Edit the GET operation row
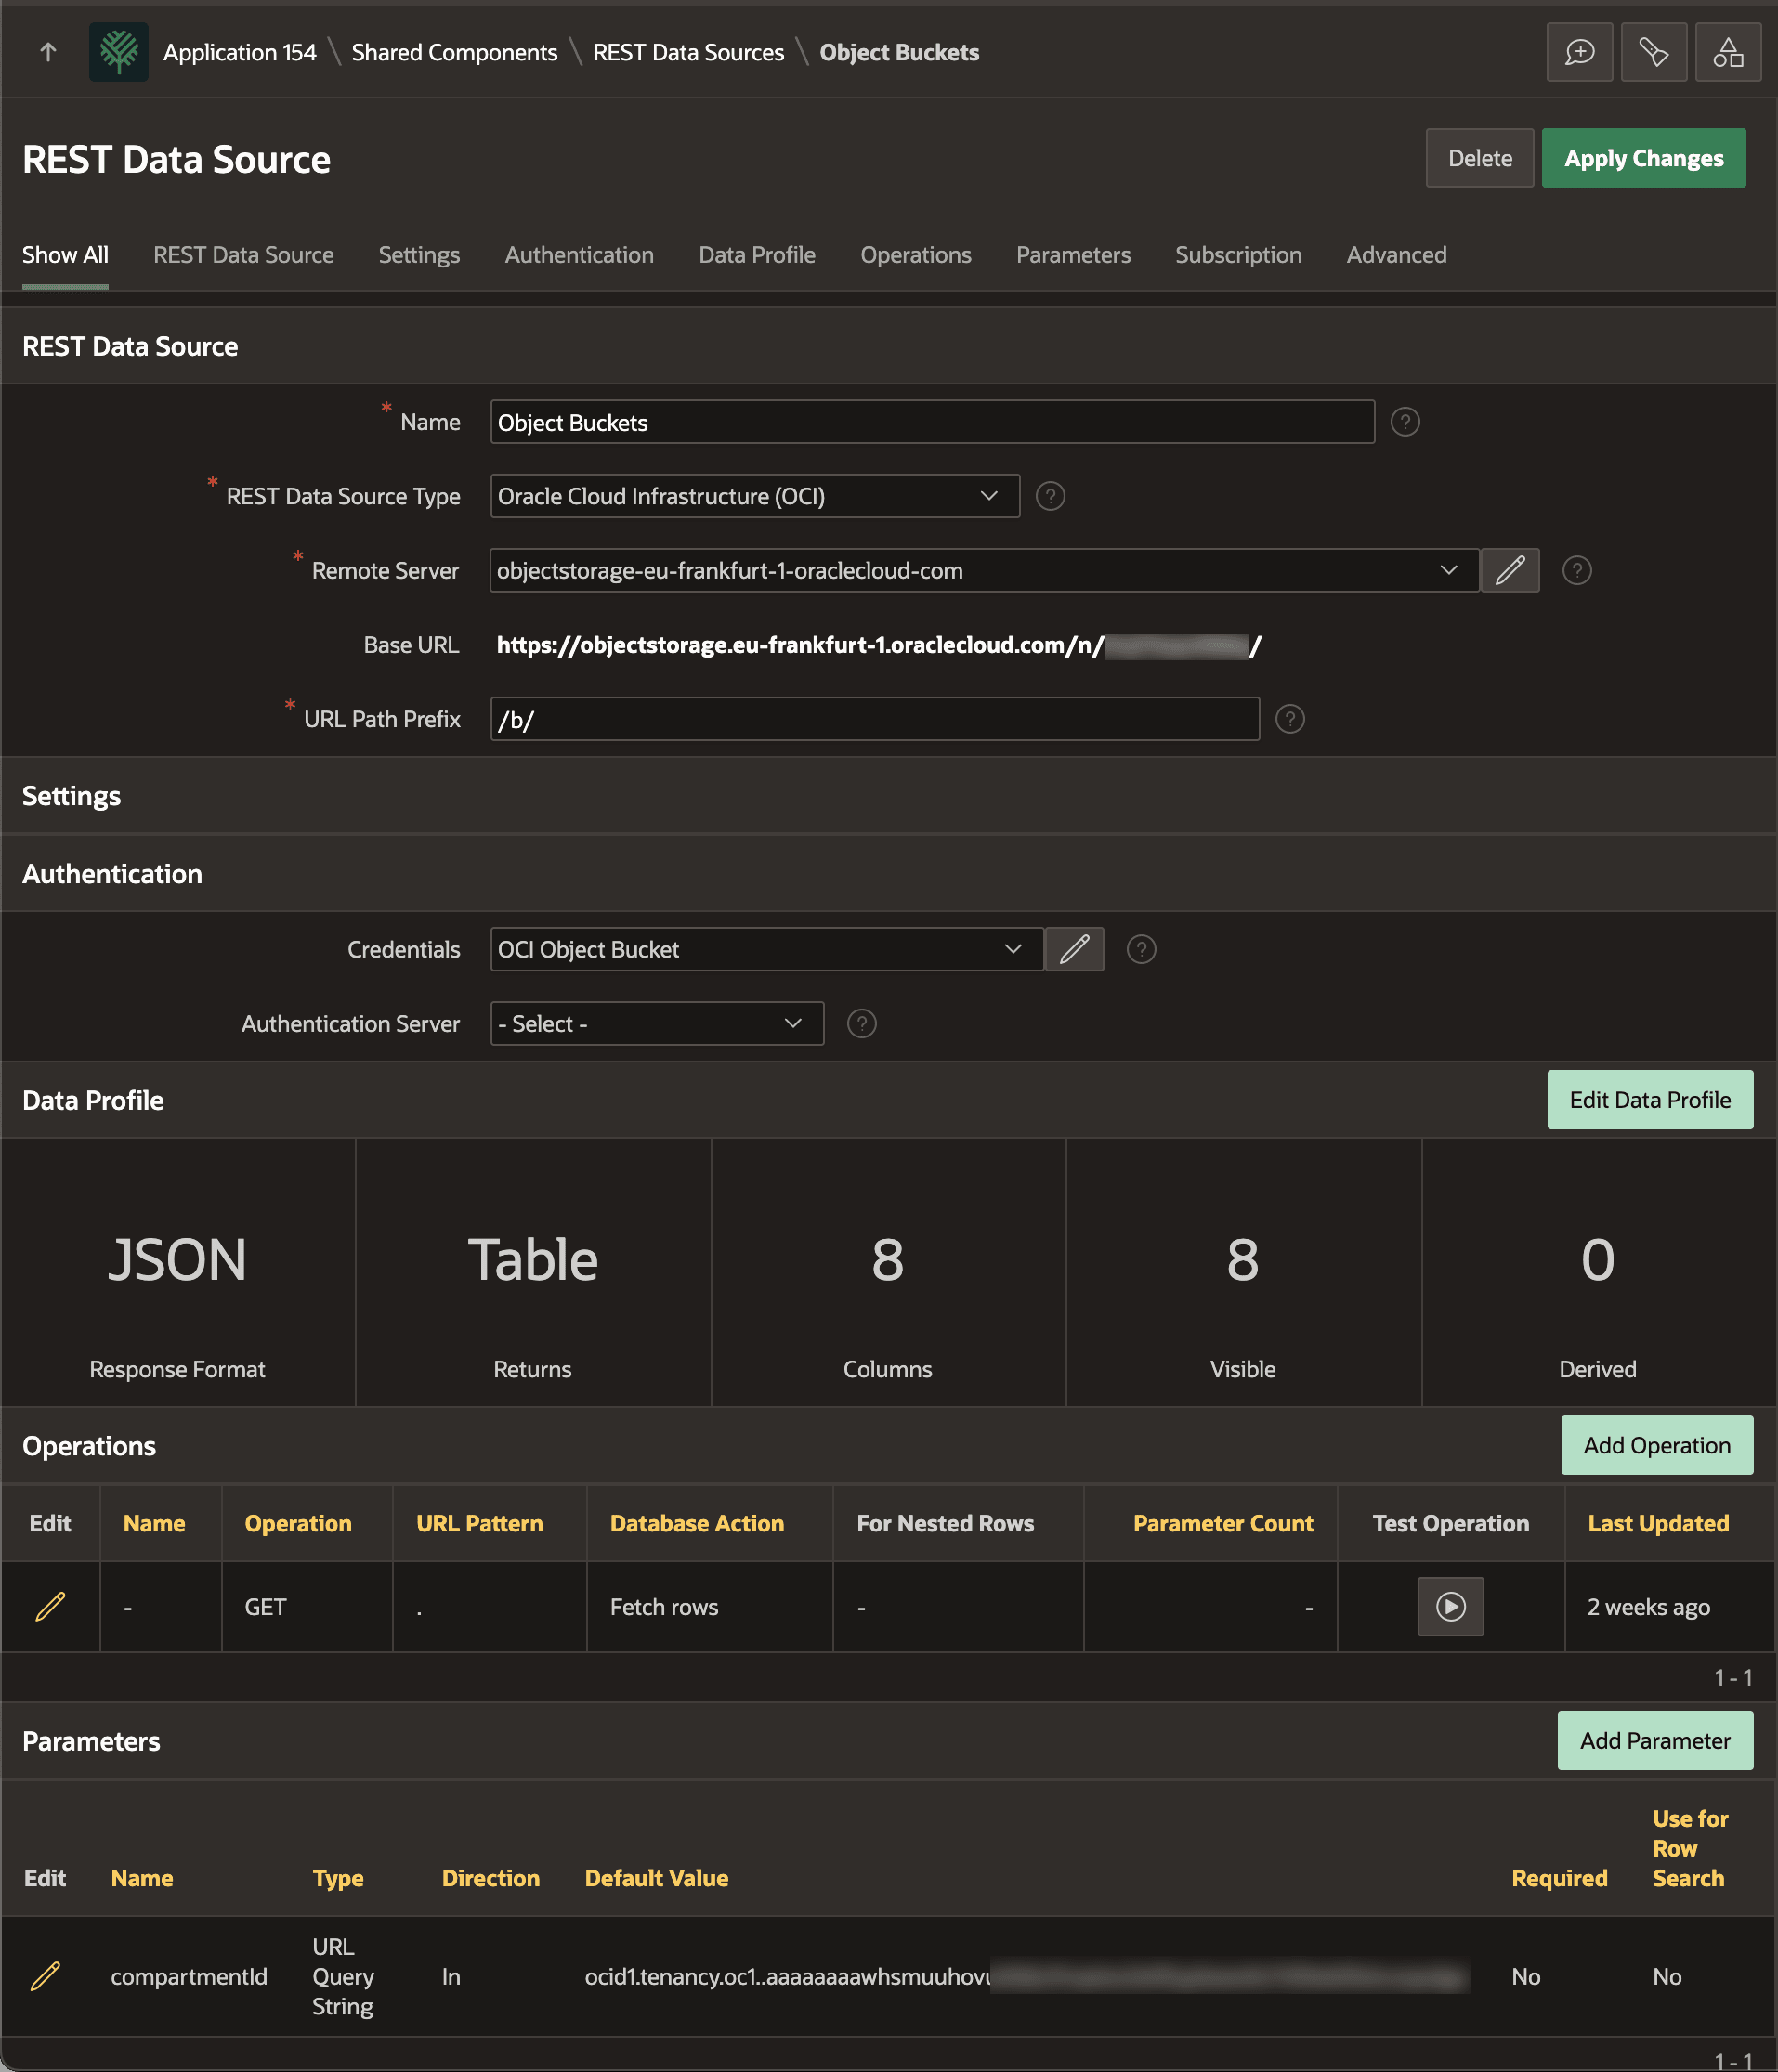The width and height of the screenshot is (1778, 2072). point(50,1606)
